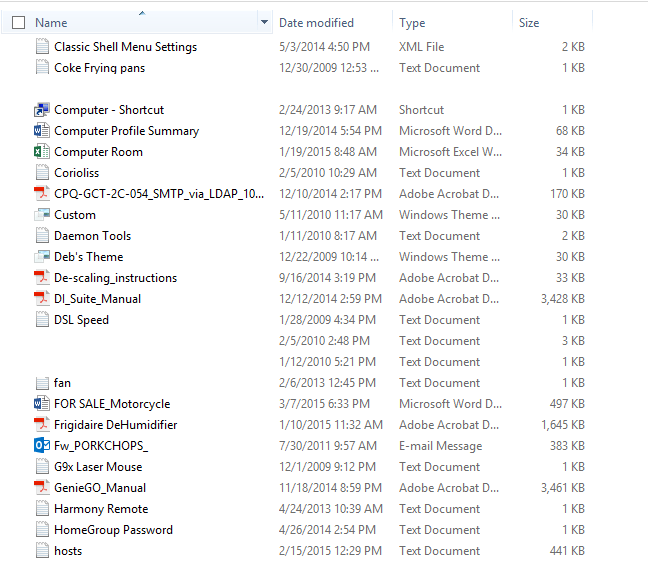Click the Excel icon next to Computer Room
The height and width of the screenshot is (565, 648).
[41, 152]
